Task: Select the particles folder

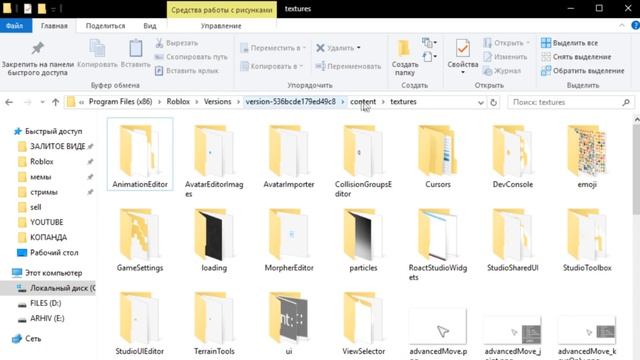Action: tap(363, 240)
